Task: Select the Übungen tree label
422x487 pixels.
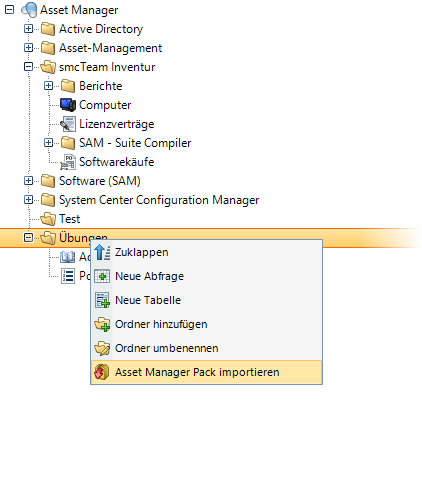Action: click(83, 237)
